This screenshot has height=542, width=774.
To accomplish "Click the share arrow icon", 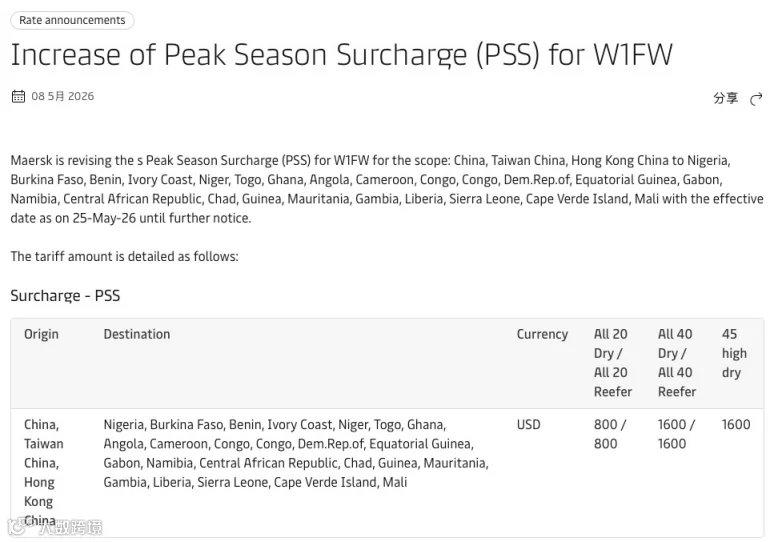I will click(756, 99).
